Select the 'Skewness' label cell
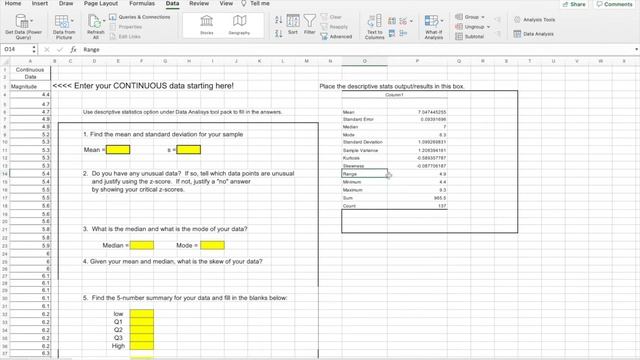Viewport: 640px width, 360px height. pos(364,166)
